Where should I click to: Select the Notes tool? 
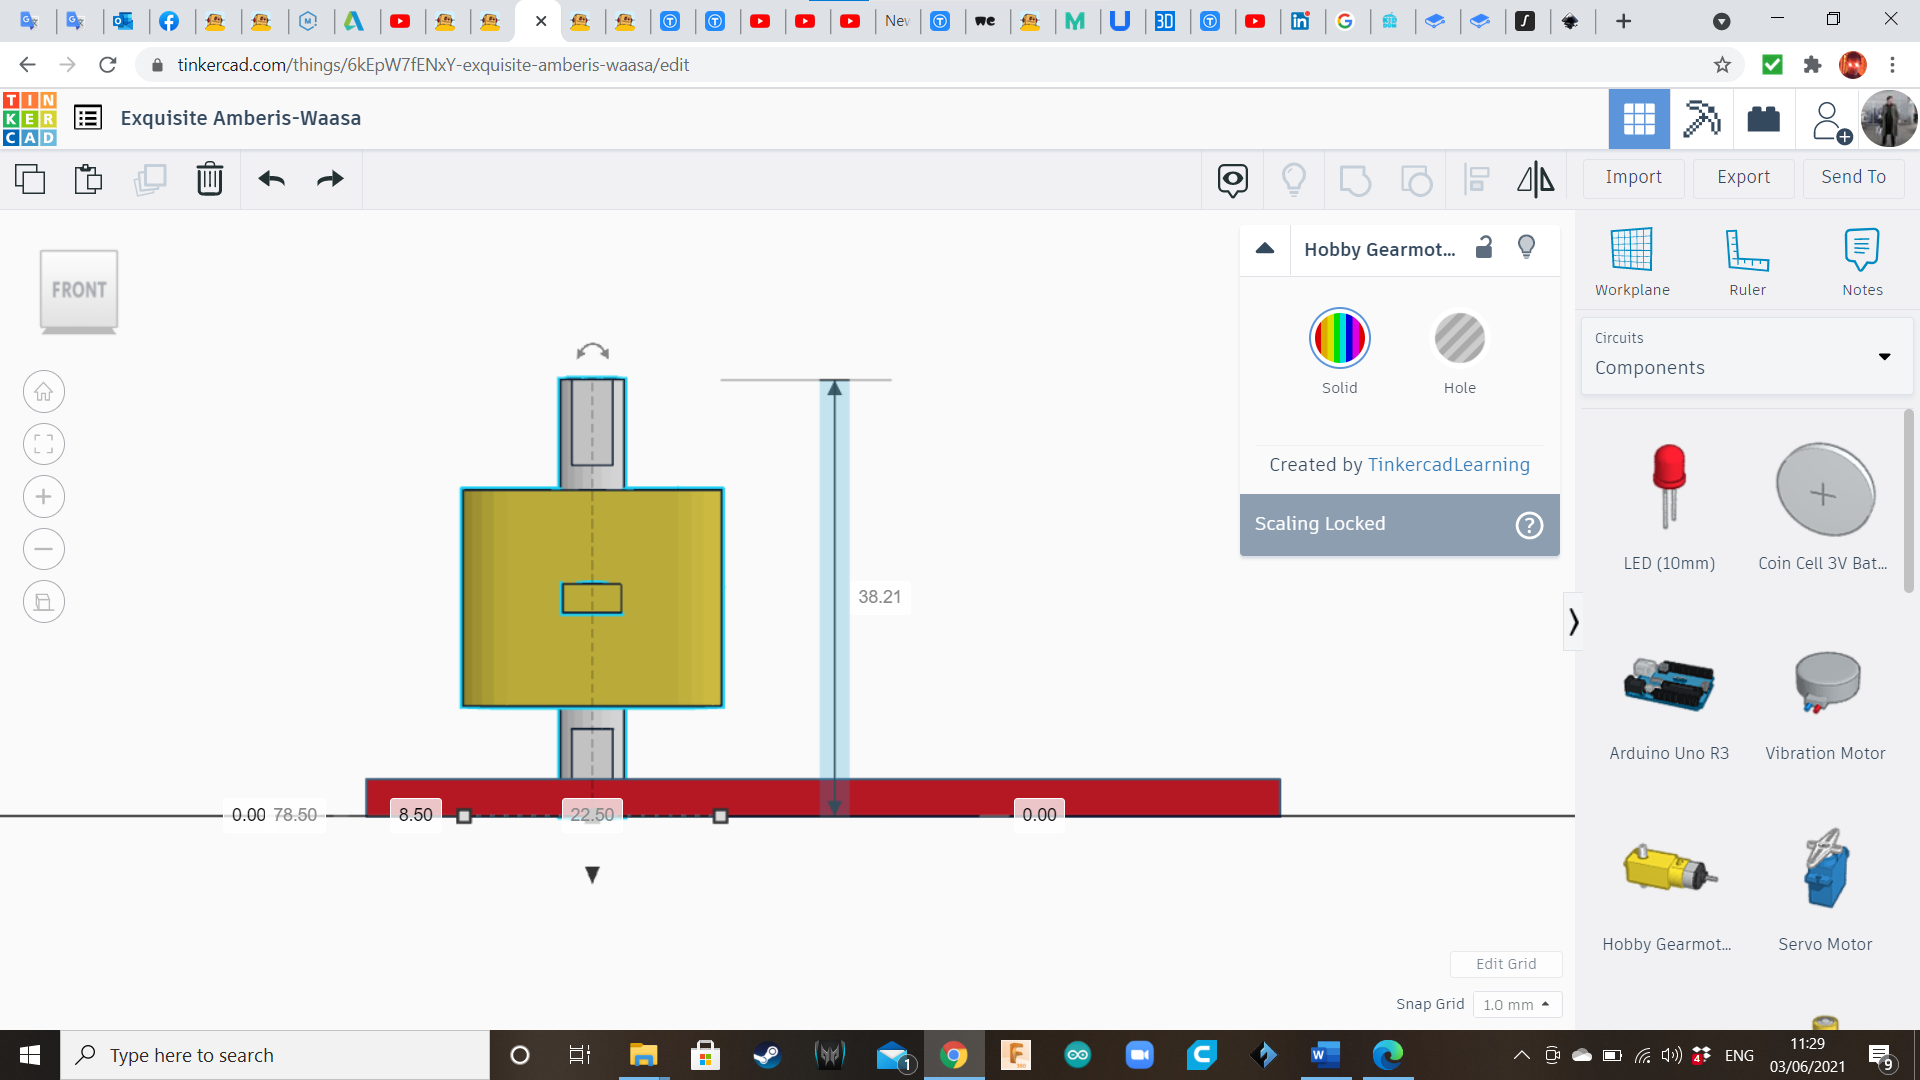(1862, 260)
